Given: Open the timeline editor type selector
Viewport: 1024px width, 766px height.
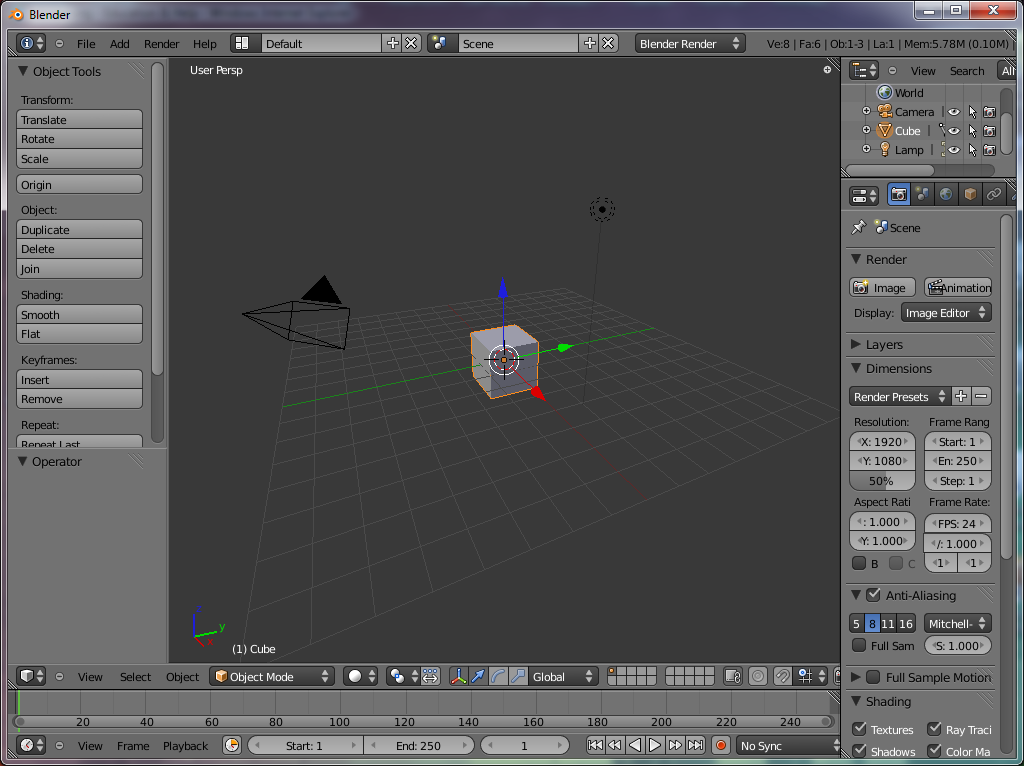Looking at the screenshot, I should [x=31, y=745].
